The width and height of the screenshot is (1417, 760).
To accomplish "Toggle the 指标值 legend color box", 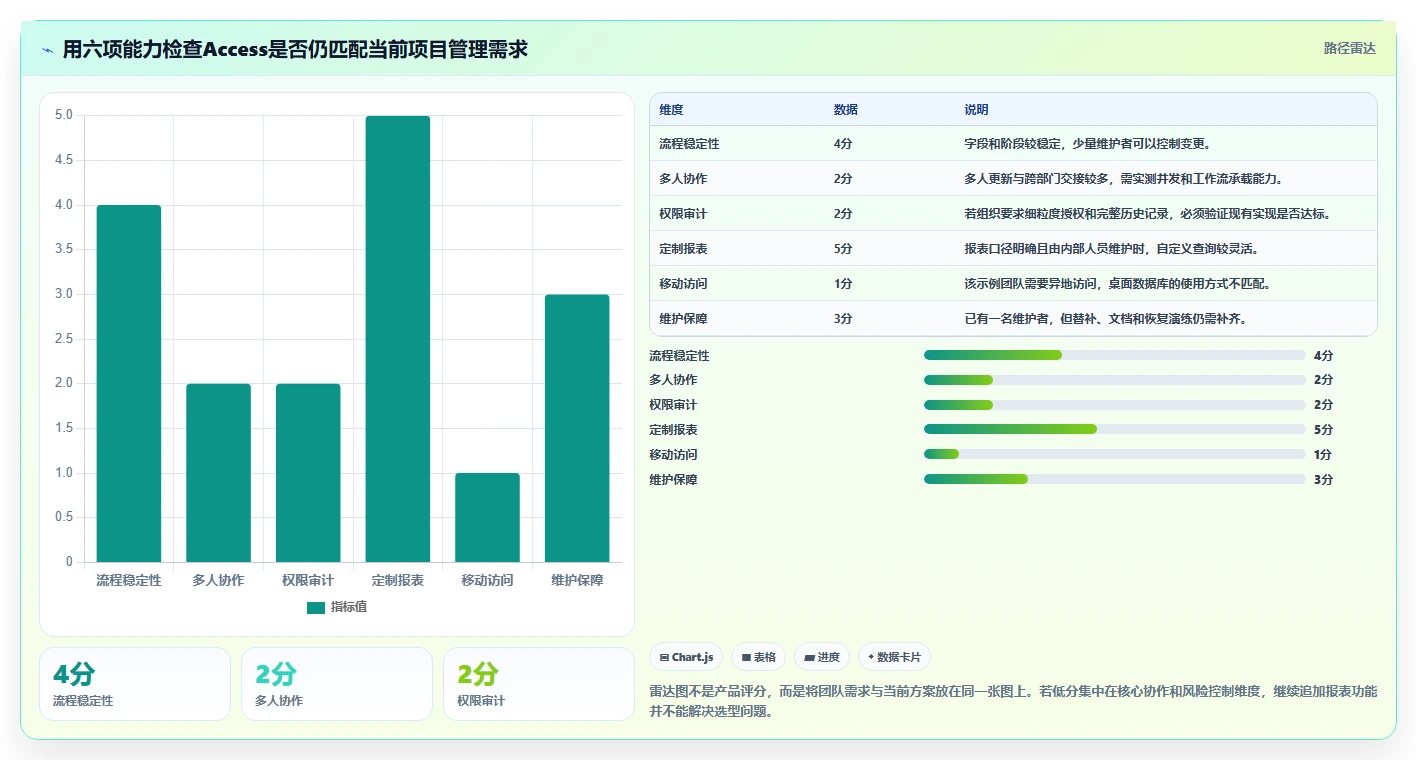I will (x=316, y=608).
